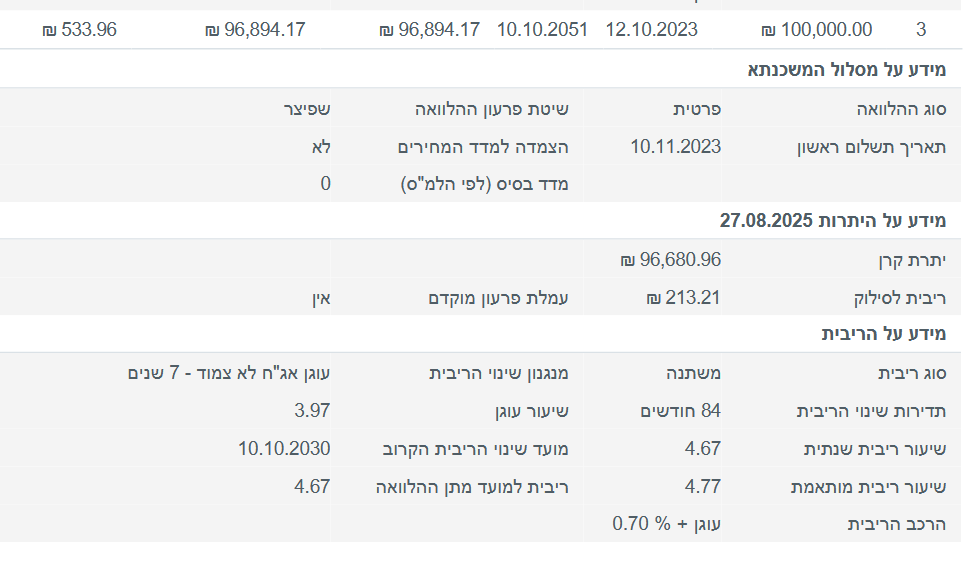Image resolution: width=968 pixels, height=574 pixels.
Task: Click the 100,000.00 ₪ loan amount
Action: (816, 30)
